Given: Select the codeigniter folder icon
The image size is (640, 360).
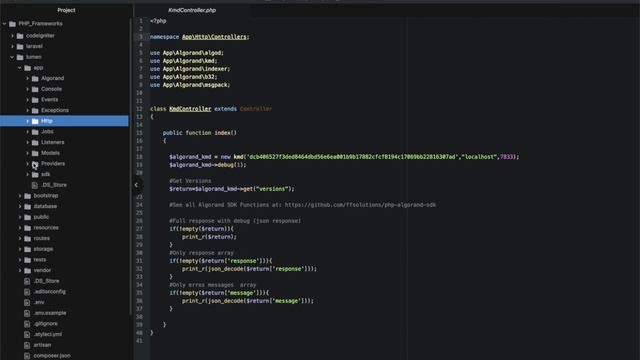Looking at the screenshot, I should point(20,36).
